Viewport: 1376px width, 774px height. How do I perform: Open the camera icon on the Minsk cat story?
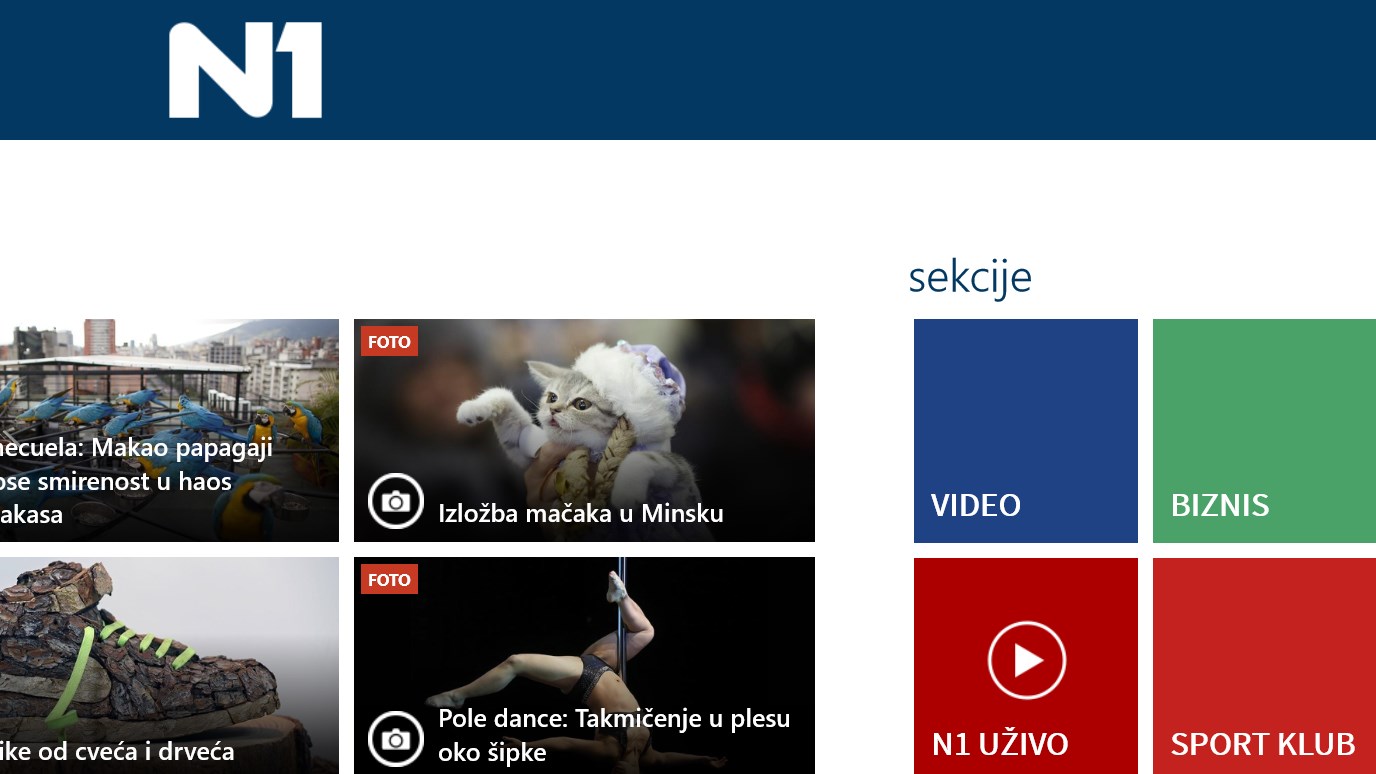(x=396, y=501)
